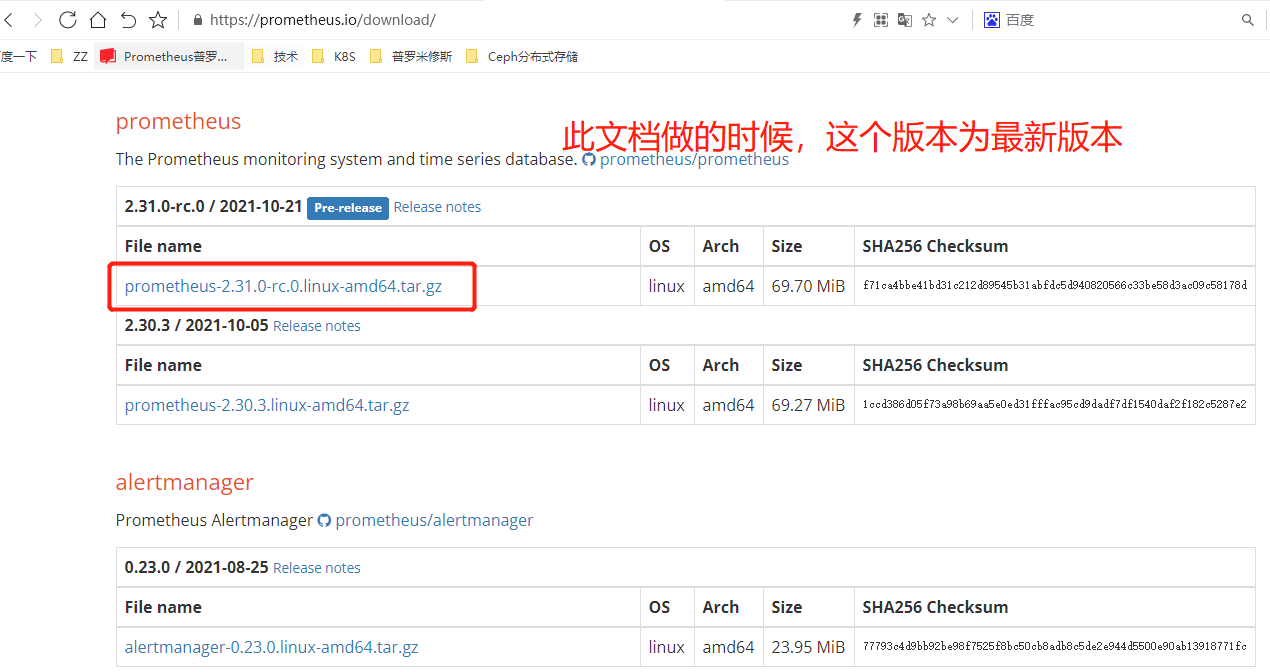Screen dimensions: 1270x672
Task: Click the undo/restore closed tab icon
Action: point(128,19)
